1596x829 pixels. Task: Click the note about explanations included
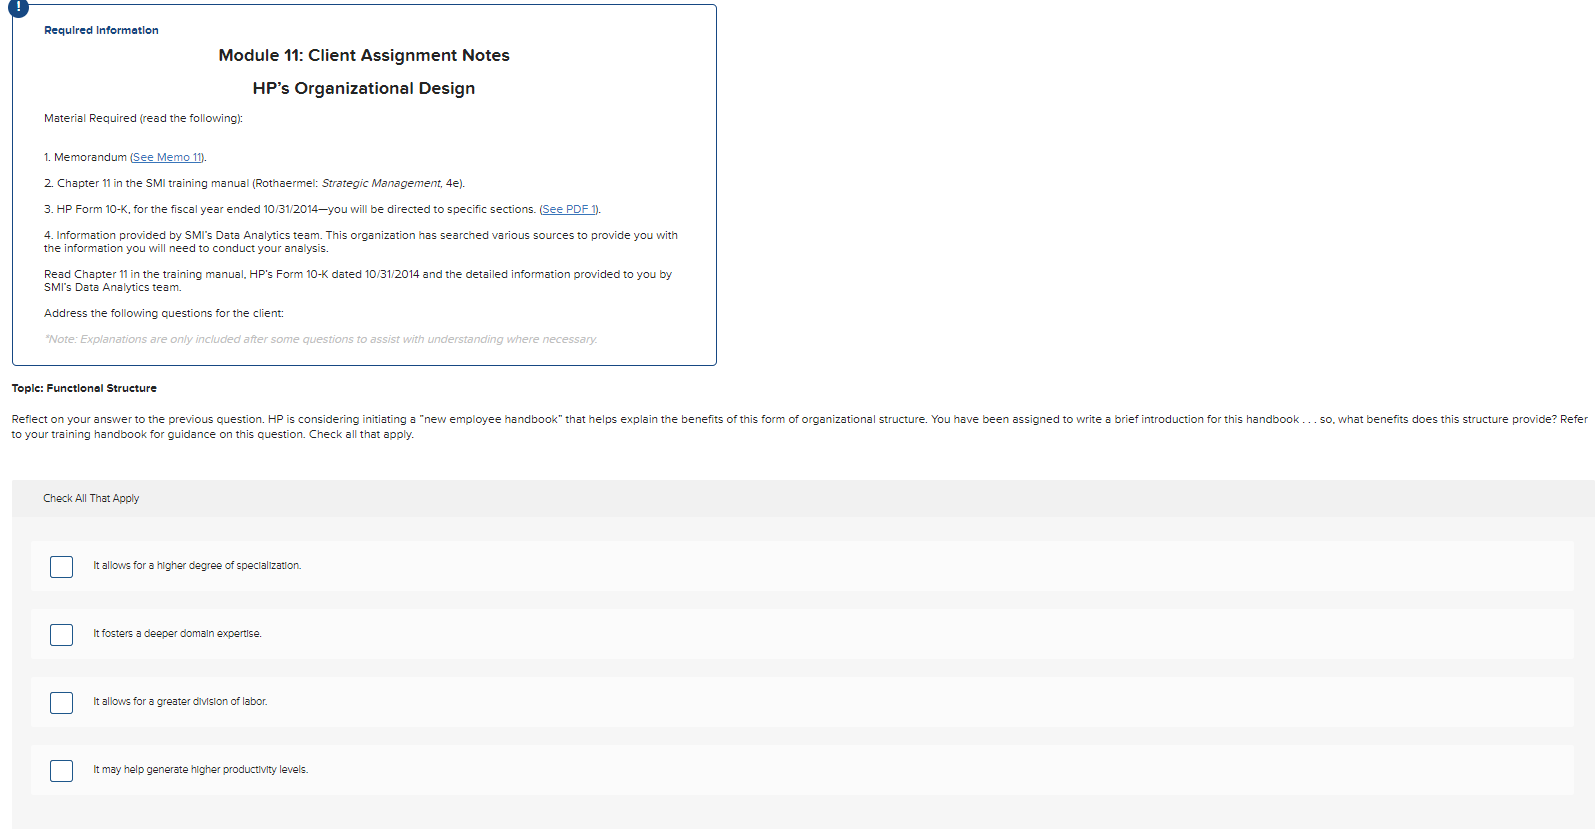pyautogui.click(x=321, y=339)
